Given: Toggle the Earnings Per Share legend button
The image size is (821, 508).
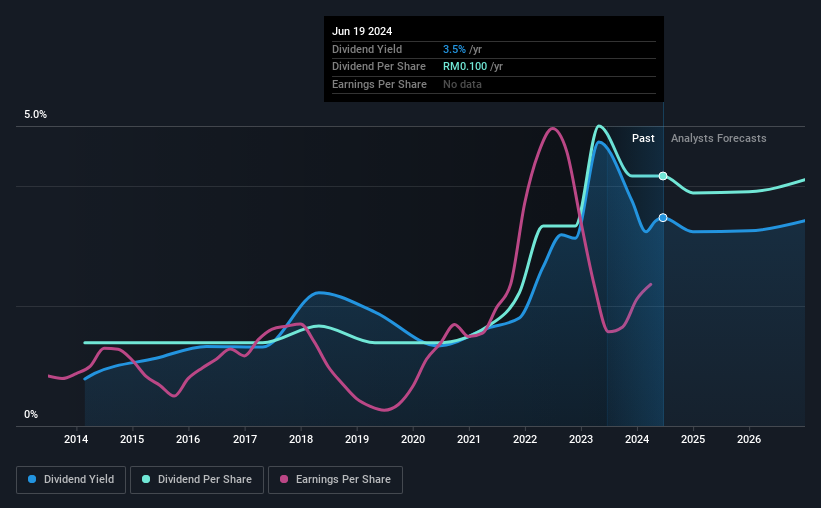Looking at the screenshot, I should coord(335,480).
